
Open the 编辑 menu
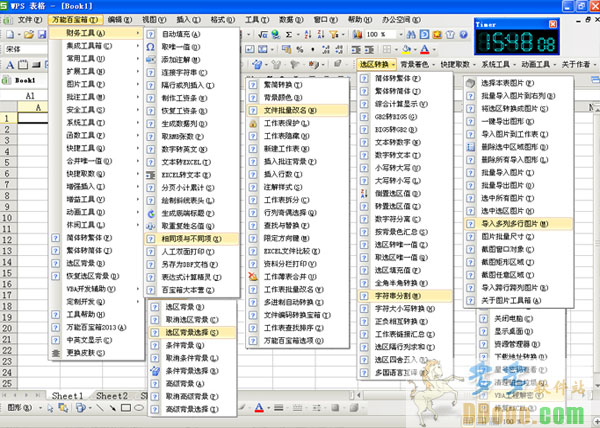tap(120, 20)
